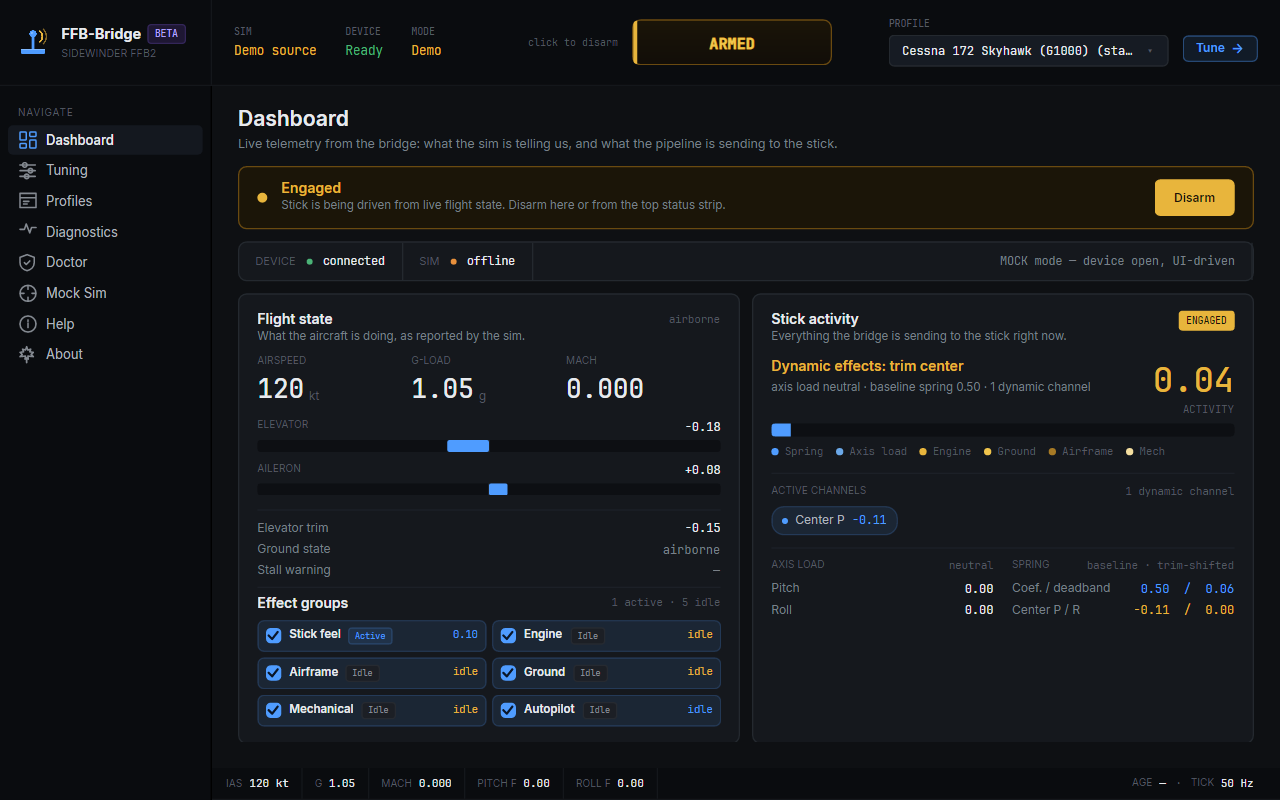Open Mock Sim crosshair icon

click(x=27, y=293)
